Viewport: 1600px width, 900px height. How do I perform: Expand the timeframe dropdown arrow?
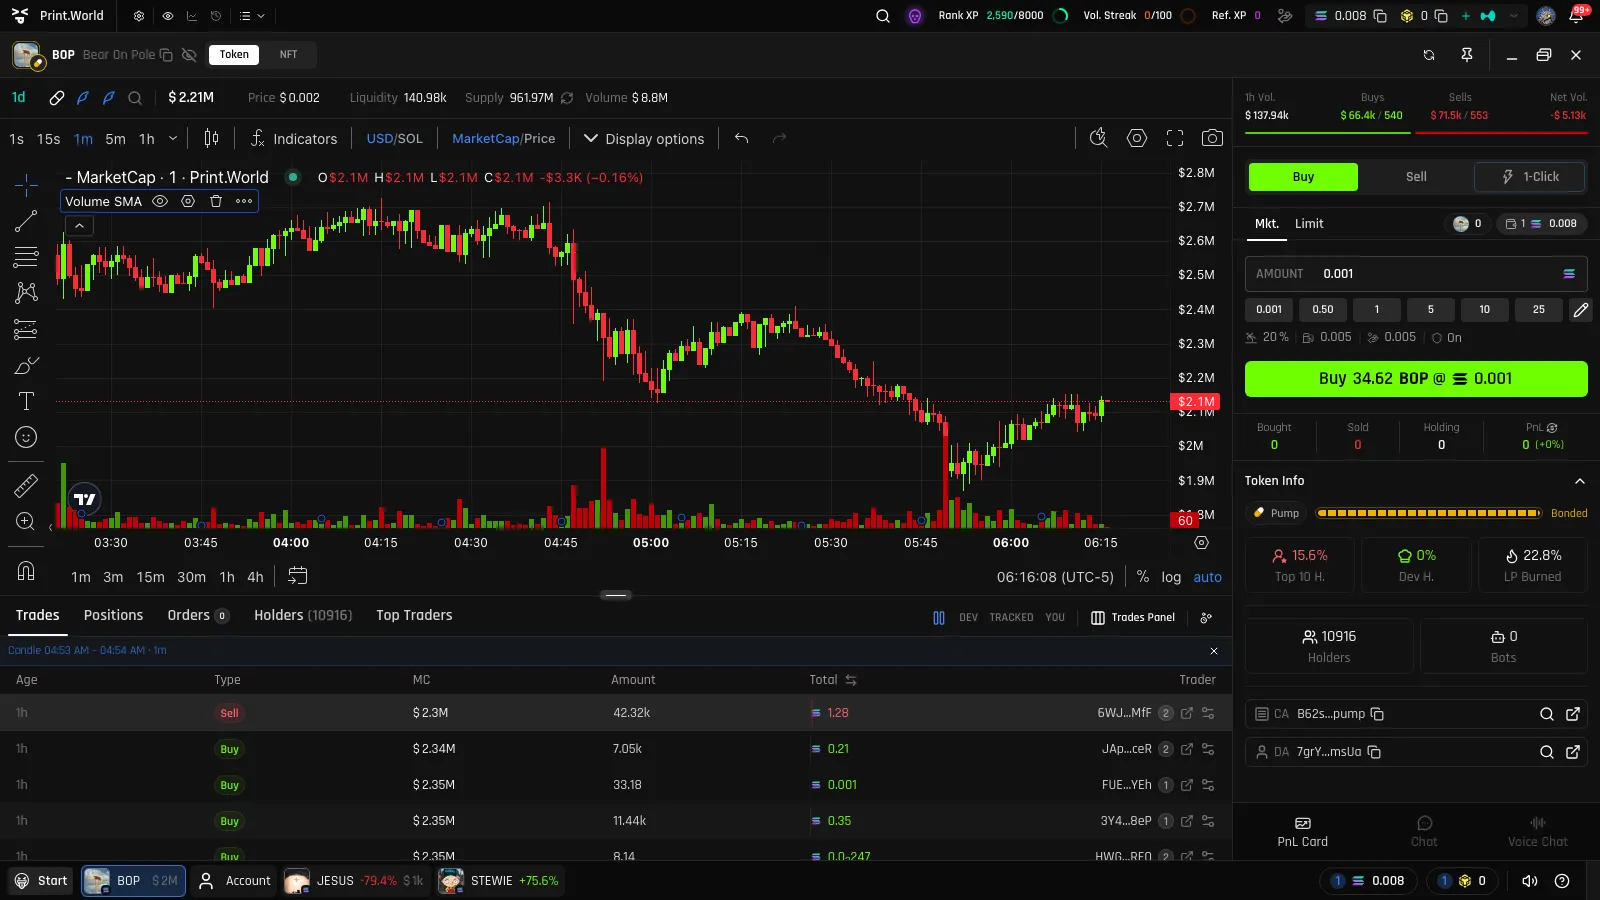[x=173, y=138]
